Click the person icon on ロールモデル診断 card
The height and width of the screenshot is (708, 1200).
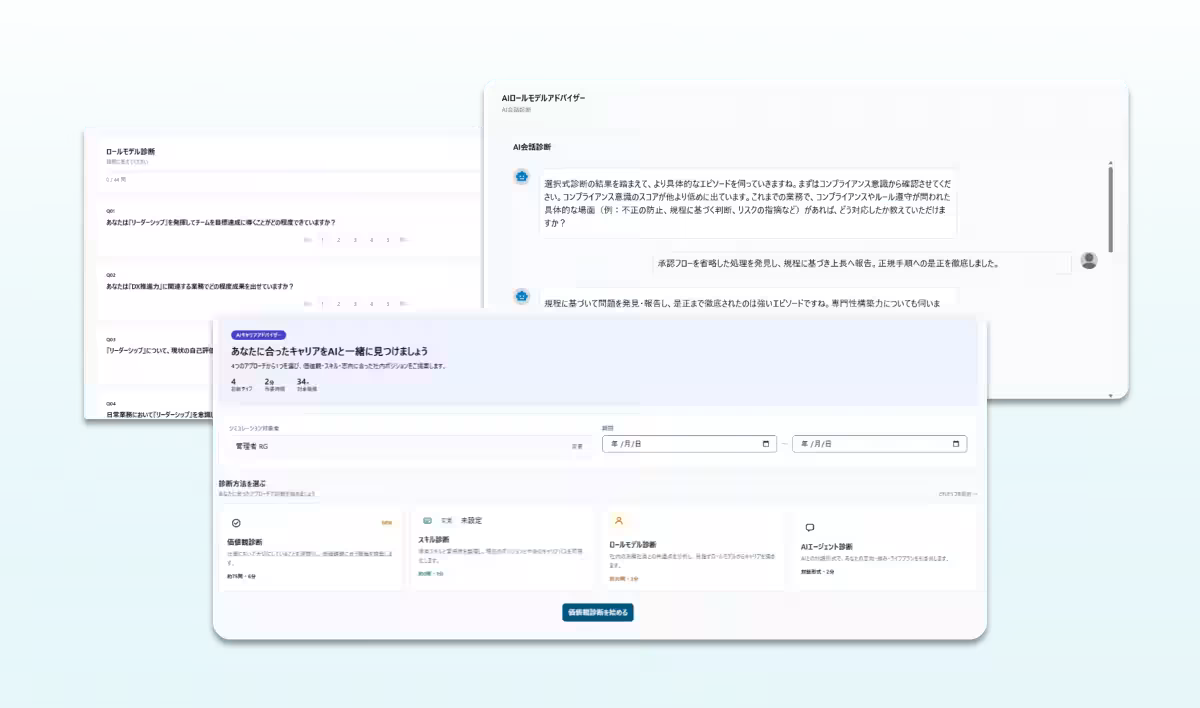point(619,520)
